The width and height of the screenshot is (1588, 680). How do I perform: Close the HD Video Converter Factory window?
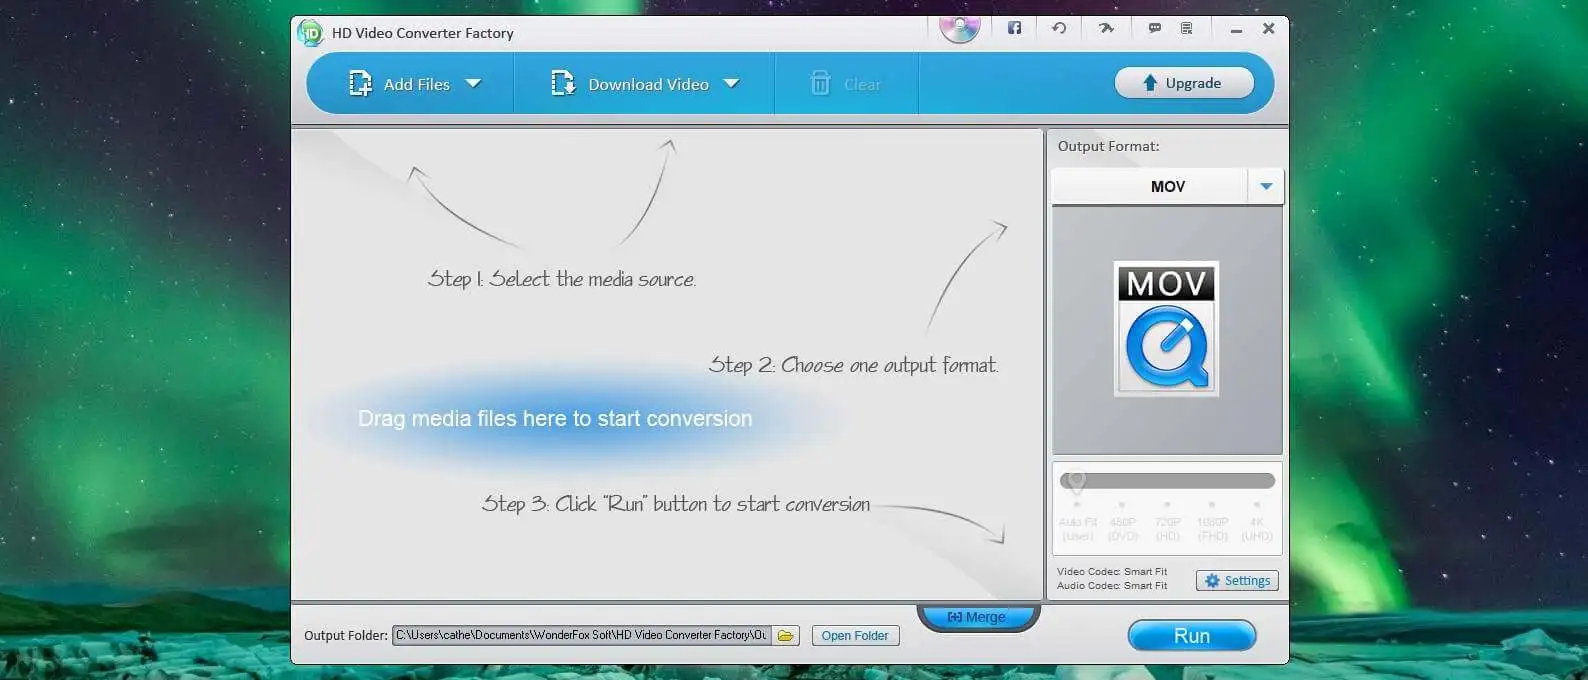coord(1268,28)
